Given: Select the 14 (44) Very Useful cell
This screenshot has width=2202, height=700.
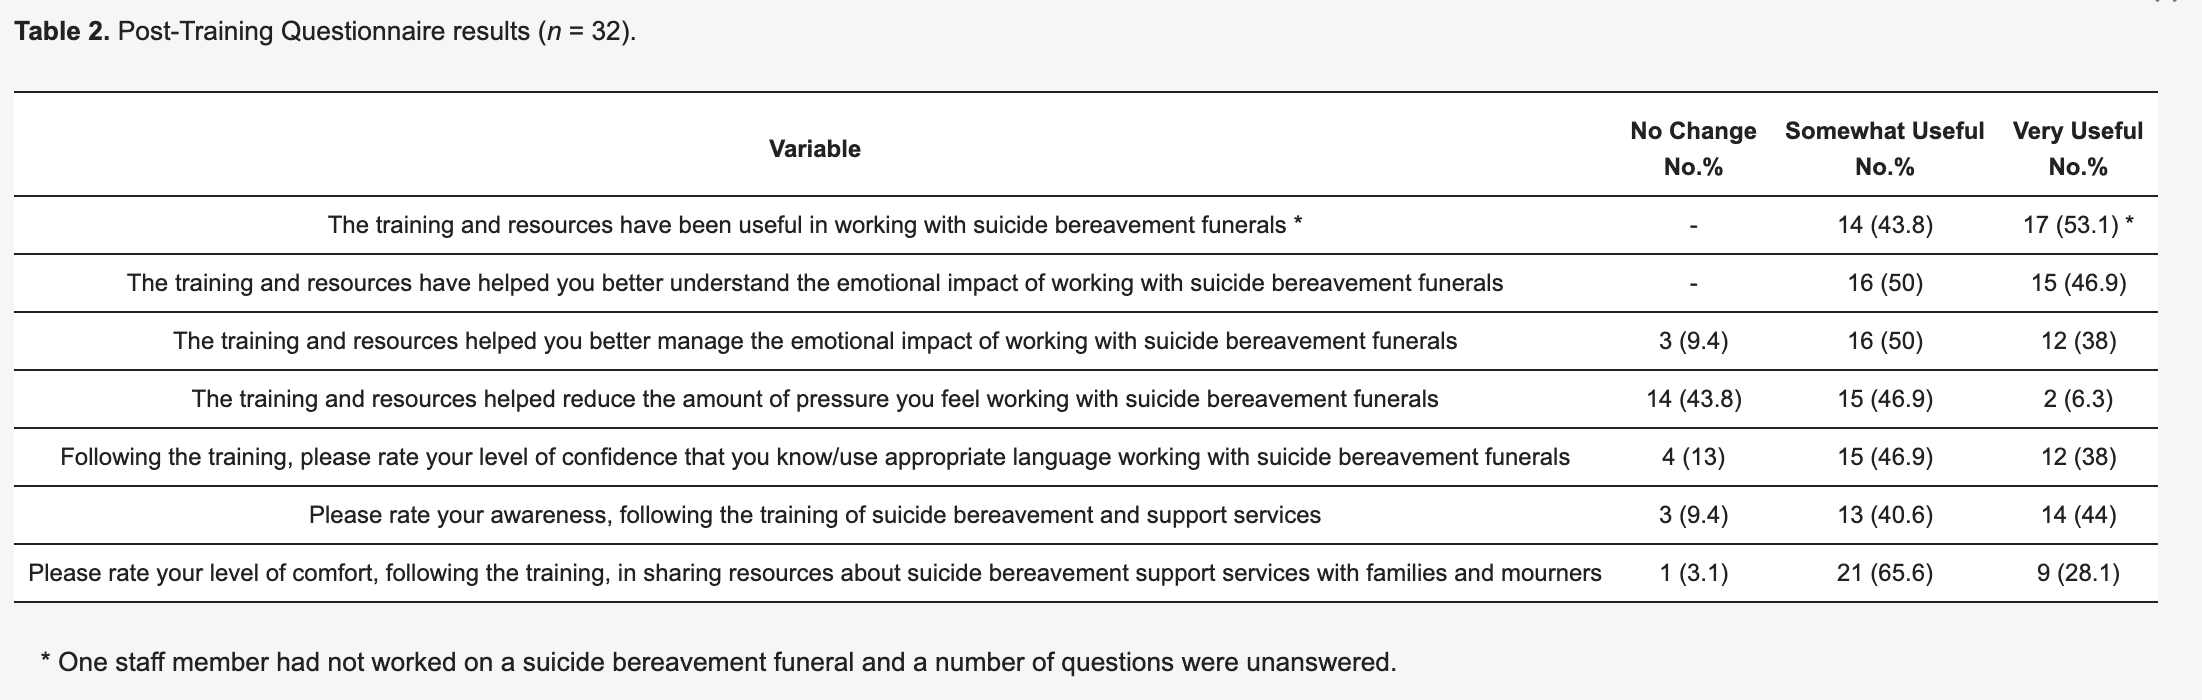Looking at the screenshot, I should (x=2078, y=515).
